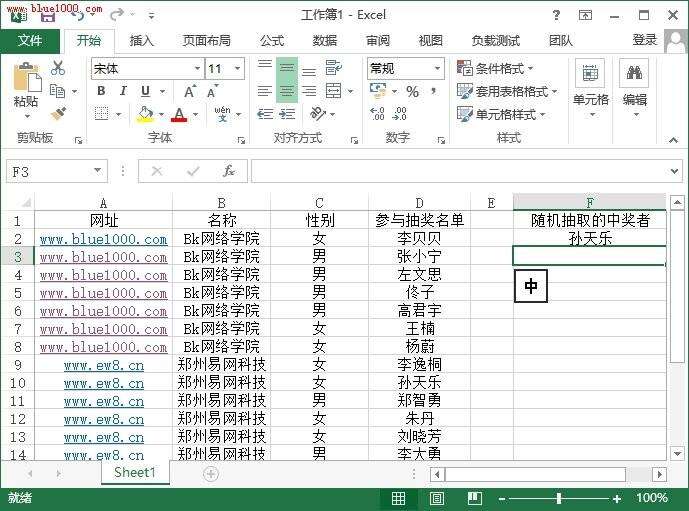Switch to Formulas (公式) tab
Image resolution: width=689 pixels, height=511 pixels.
pos(272,41)
